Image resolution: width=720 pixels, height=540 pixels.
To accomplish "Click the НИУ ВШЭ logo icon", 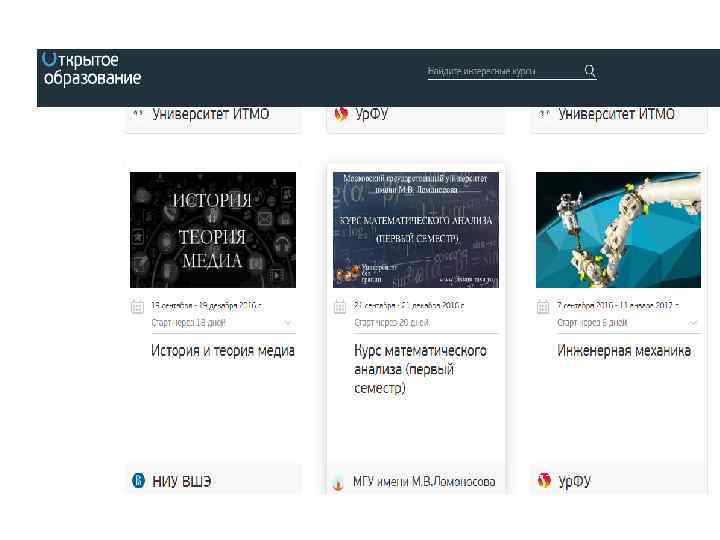I will click(x=138, y=480).
